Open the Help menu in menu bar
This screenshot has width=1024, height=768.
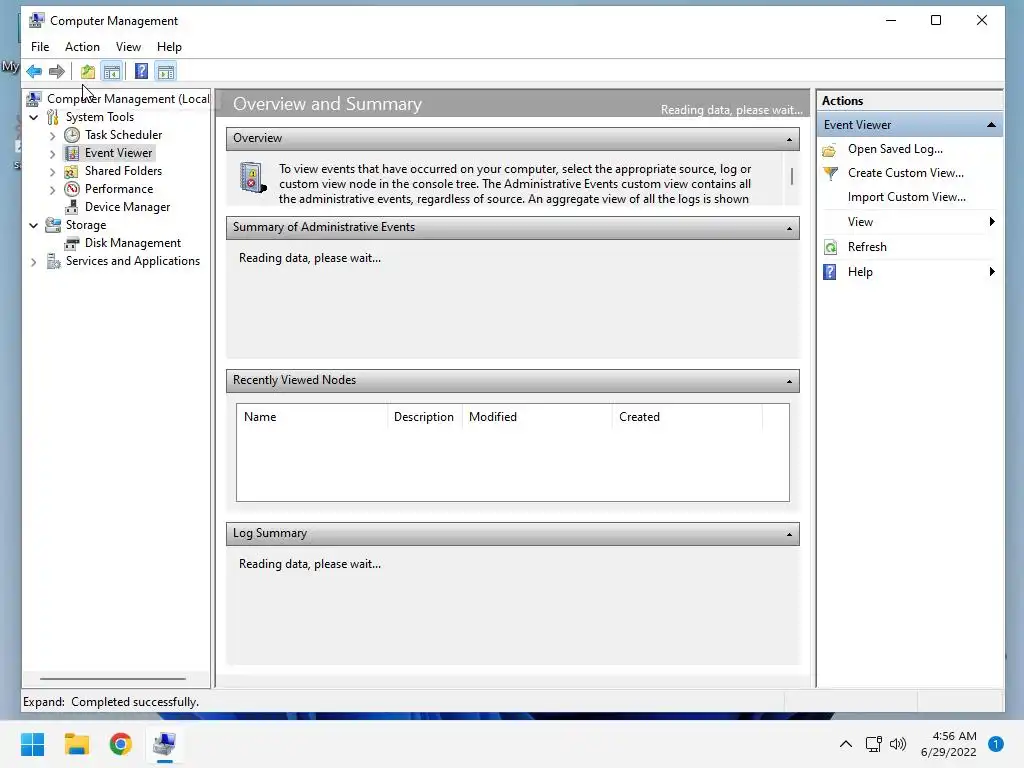[169, 47]
